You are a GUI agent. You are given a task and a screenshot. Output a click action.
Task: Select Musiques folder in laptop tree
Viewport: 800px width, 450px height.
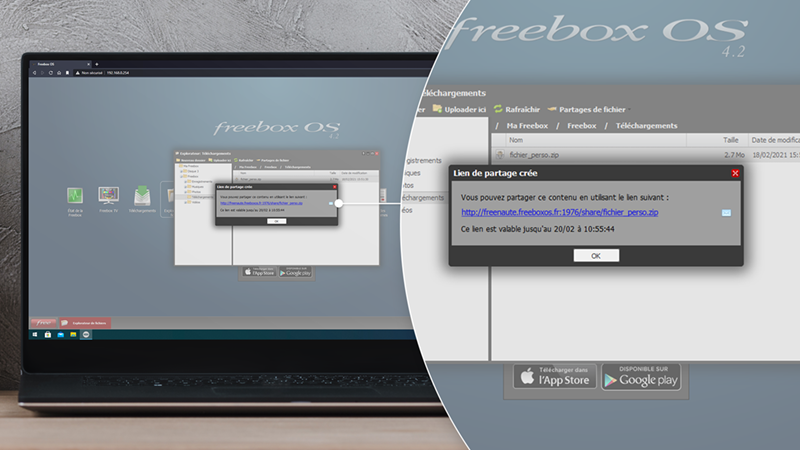tap(196, 187)
